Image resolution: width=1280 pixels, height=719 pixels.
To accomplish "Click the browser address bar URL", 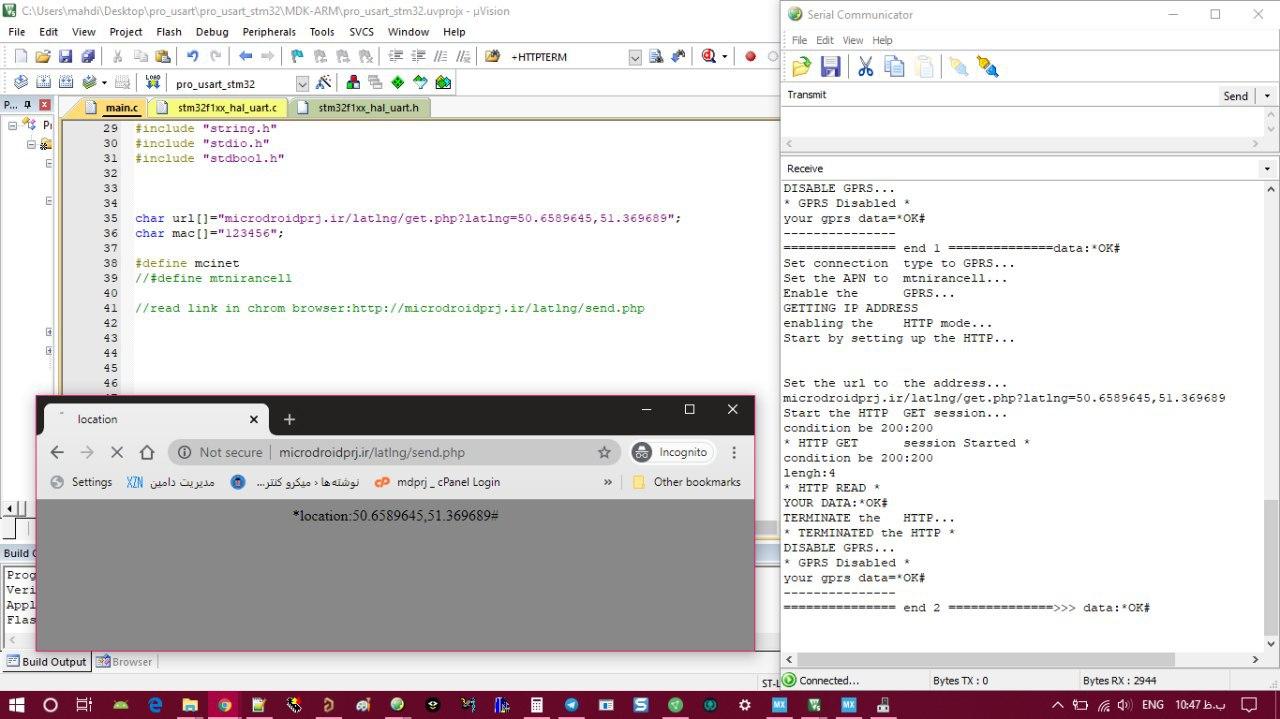I will 371,452.
